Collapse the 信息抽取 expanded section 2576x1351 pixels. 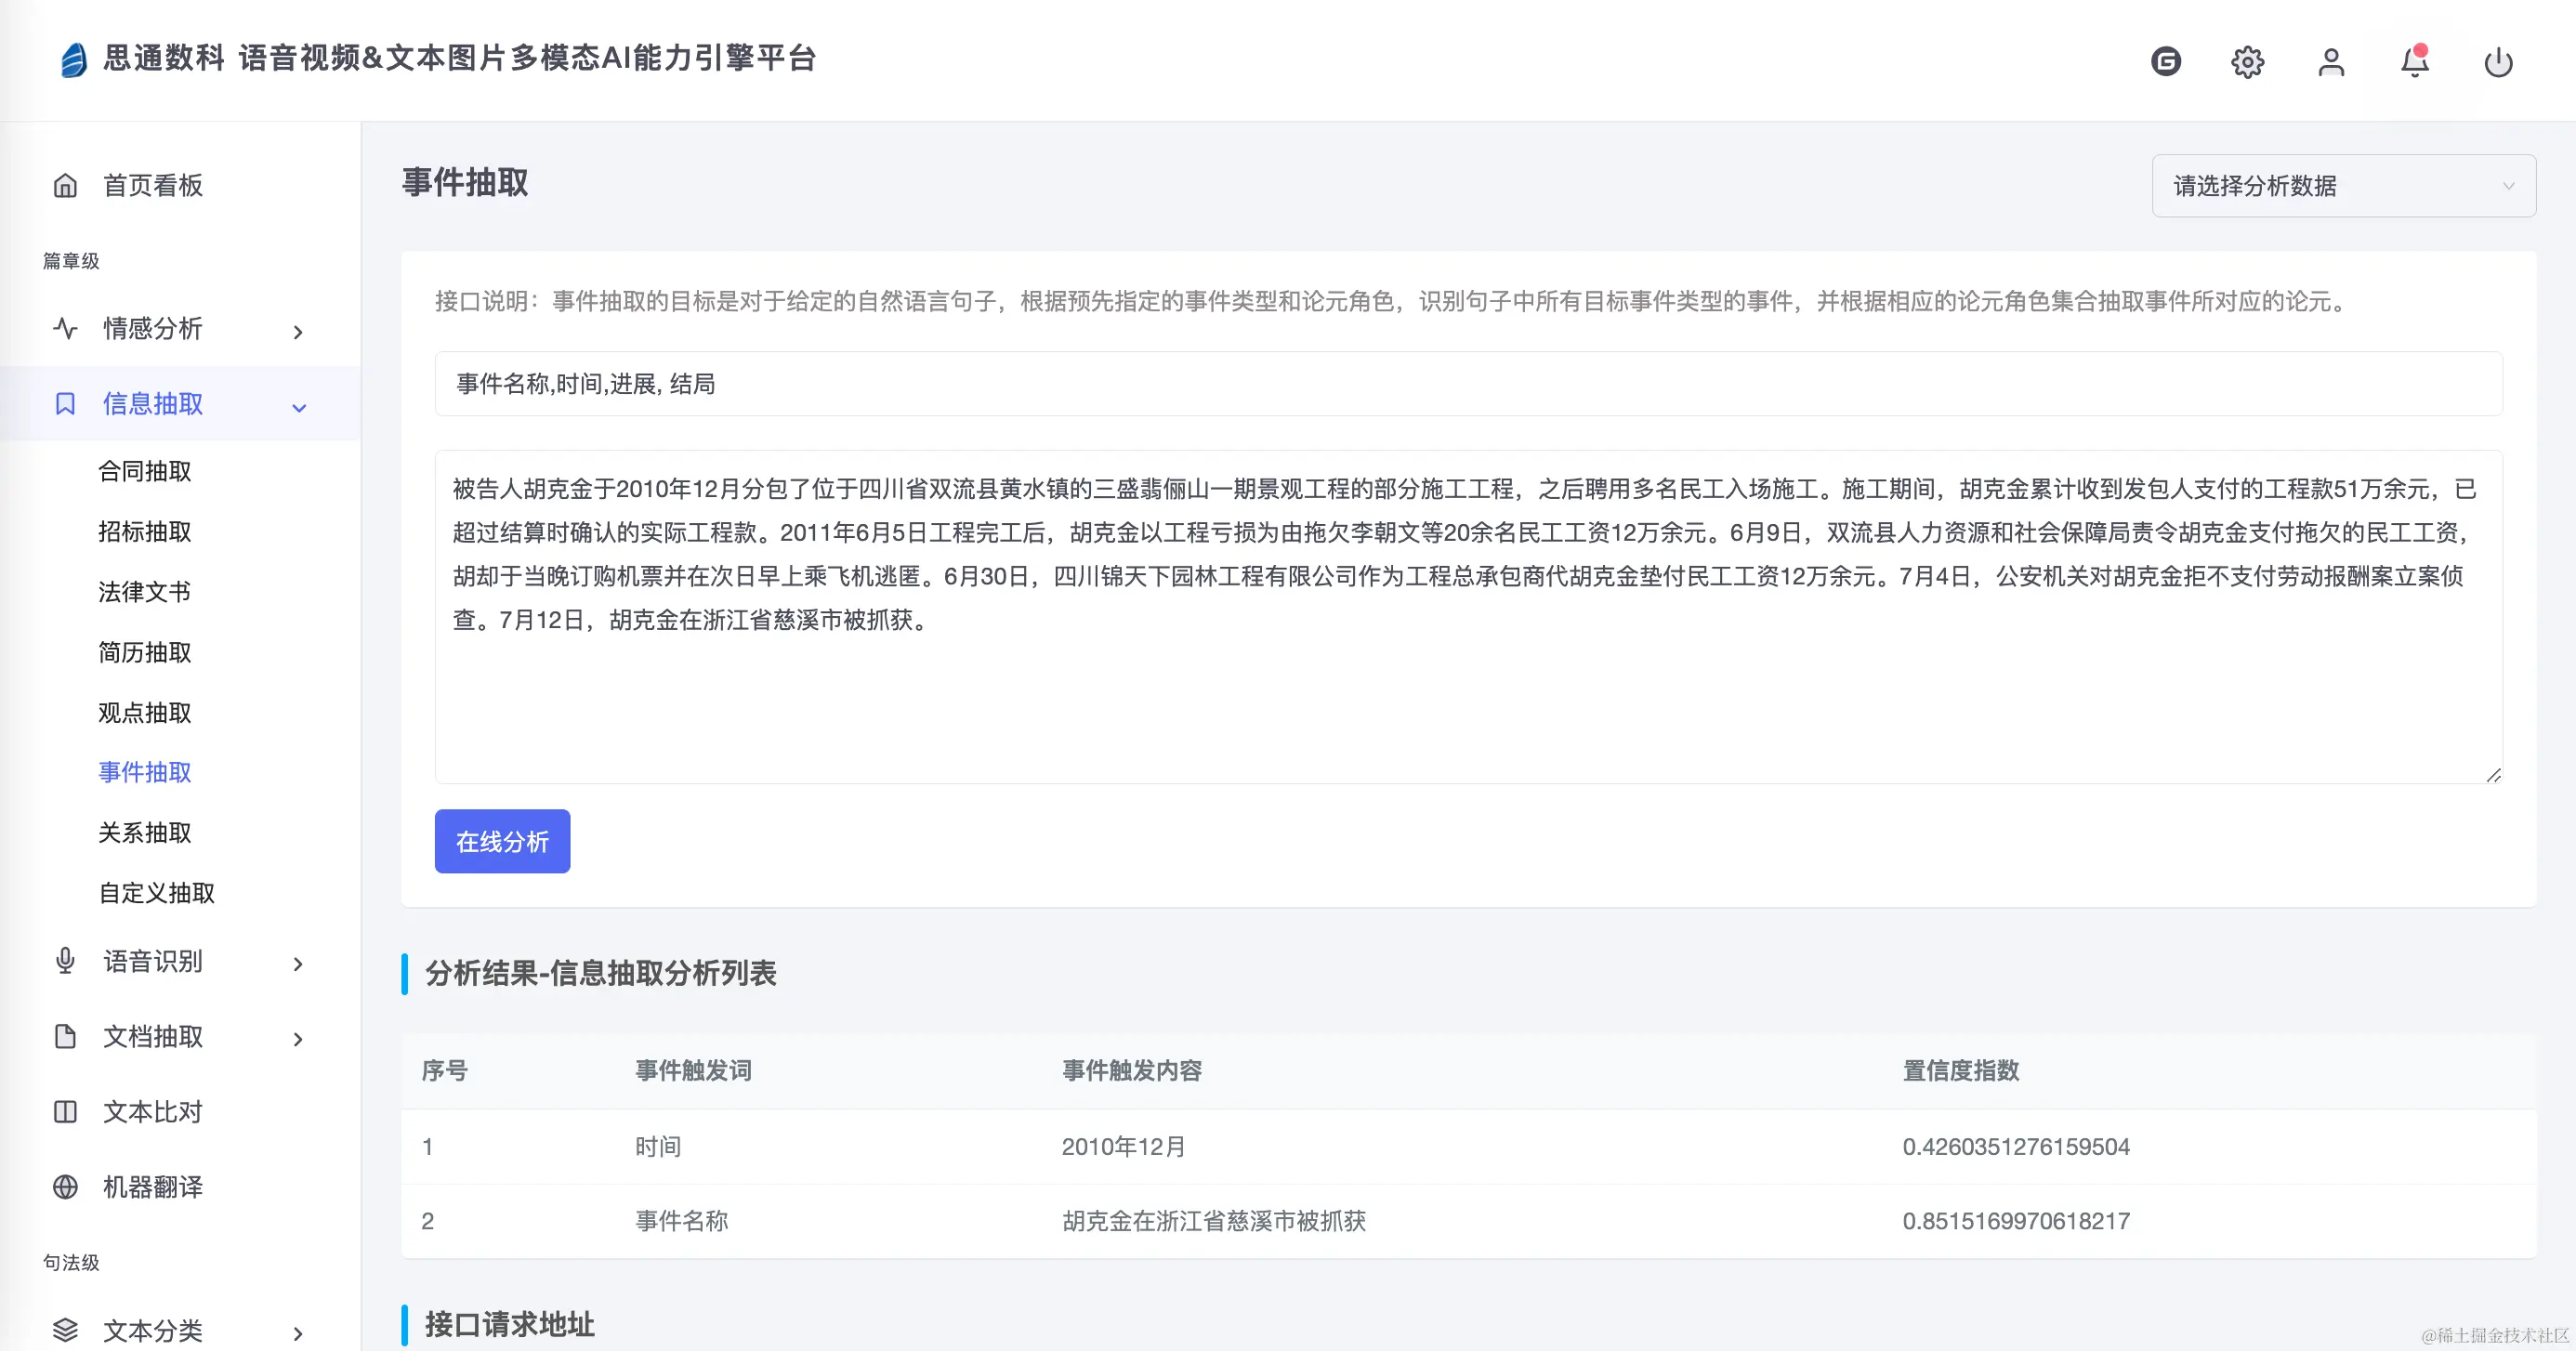point(298,407)
